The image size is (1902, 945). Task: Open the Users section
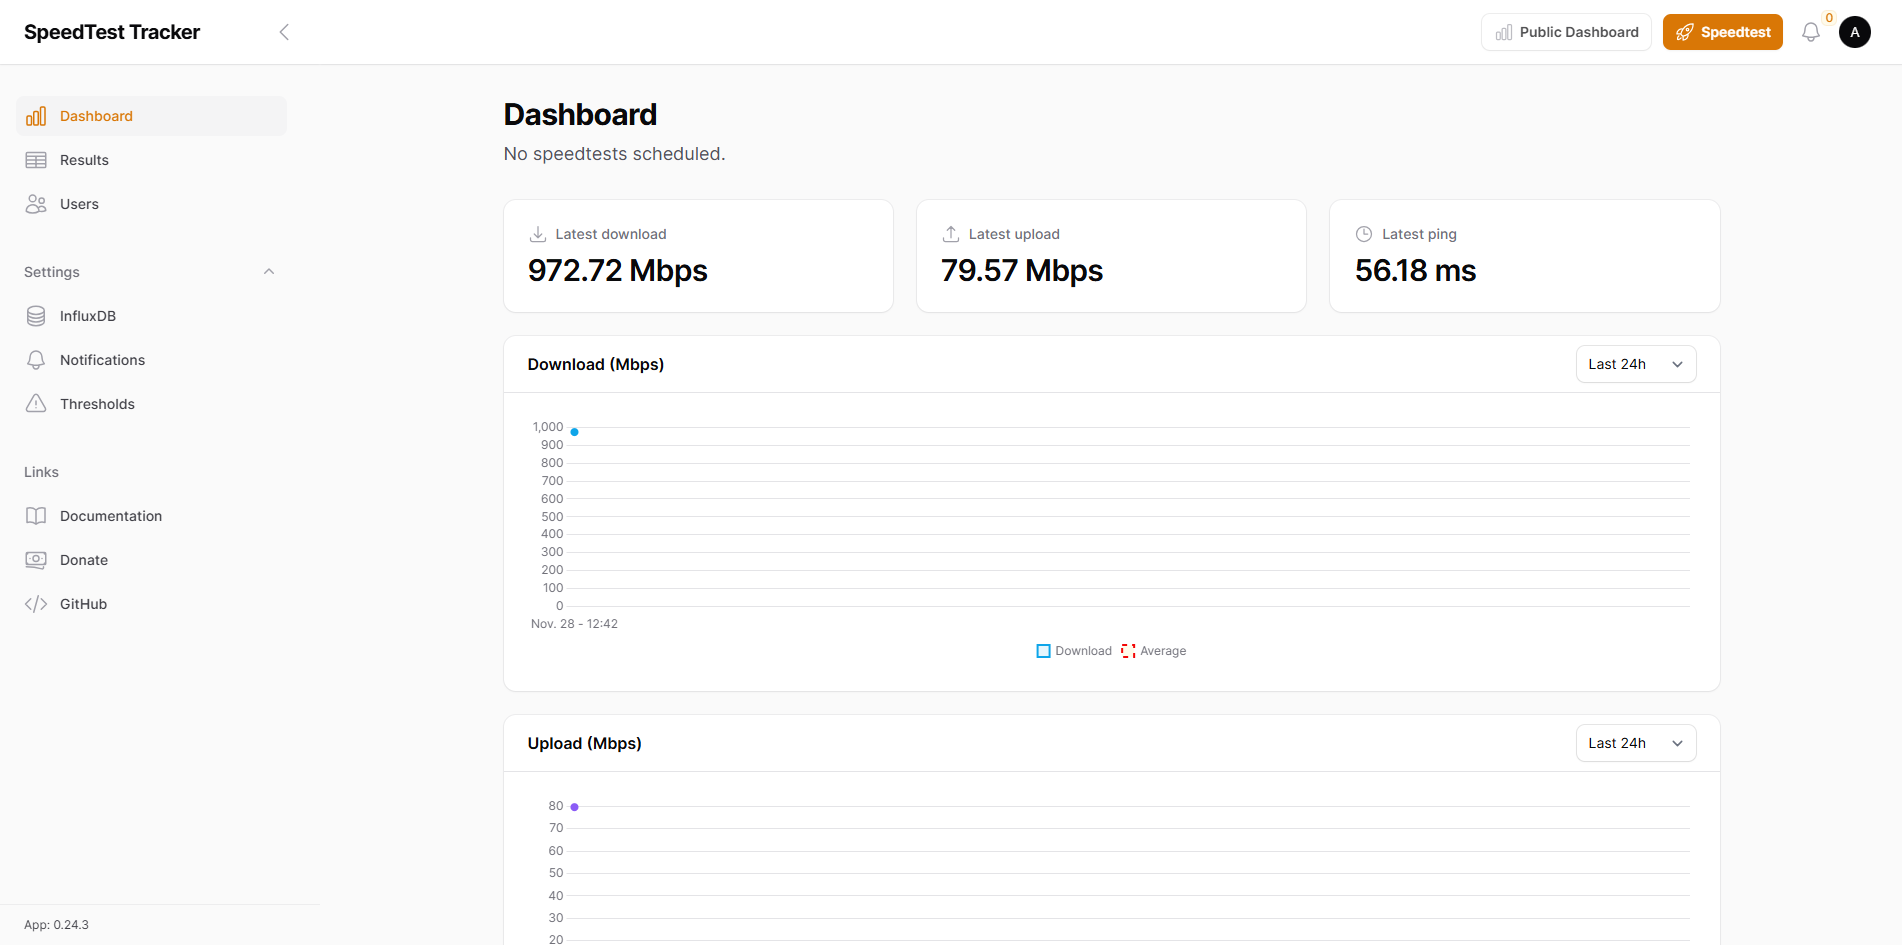tap(79, 203)
